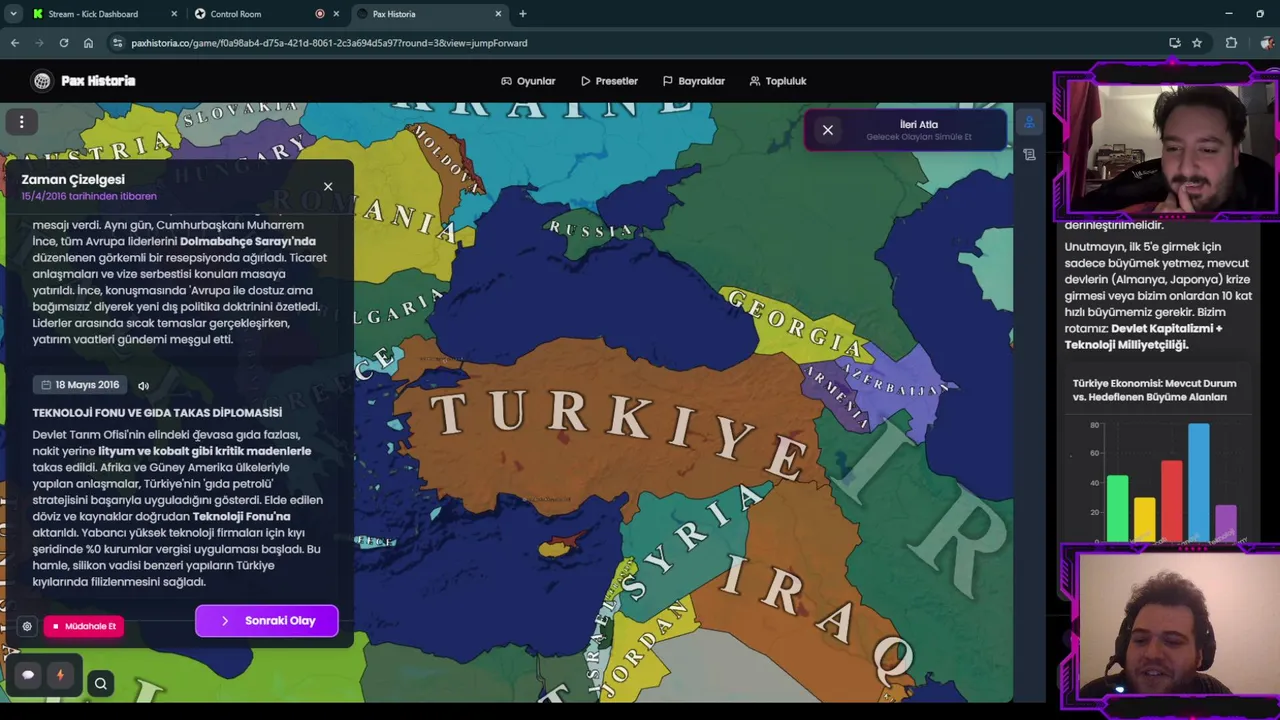1280x720 pixels.
Task: Click the Türkiye Ekonomisi chart title
Action: (x=1154, y=390)
